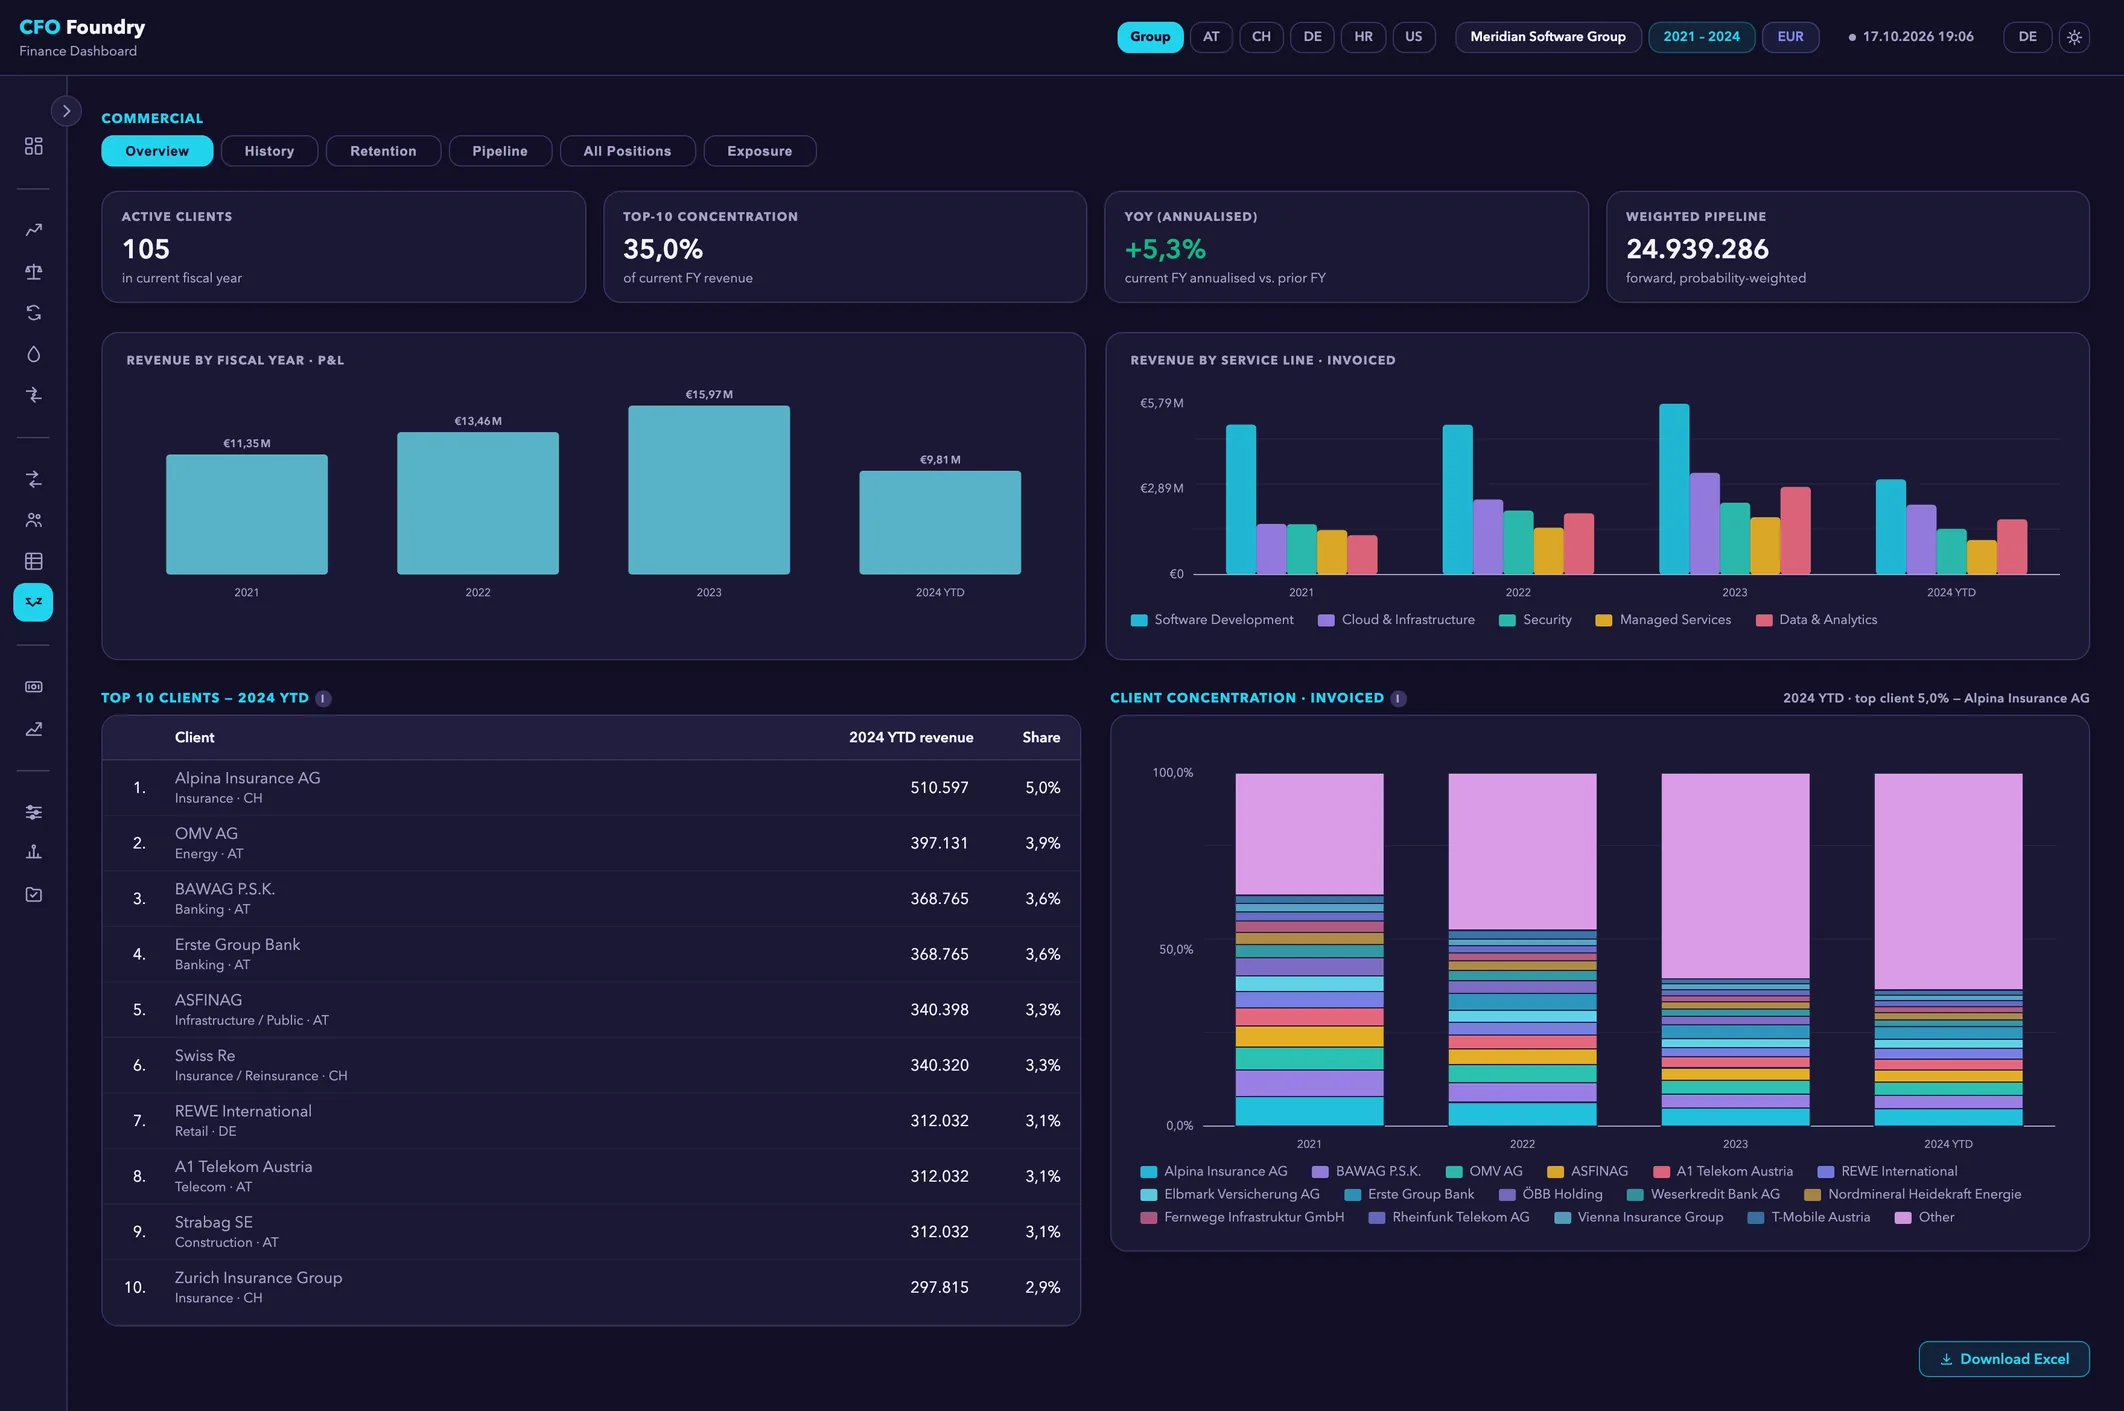This screenshot has width=2124, height=1411.
Task: Select the HR entity filter
Action: pyautogui.click(x=1363, y=37)
